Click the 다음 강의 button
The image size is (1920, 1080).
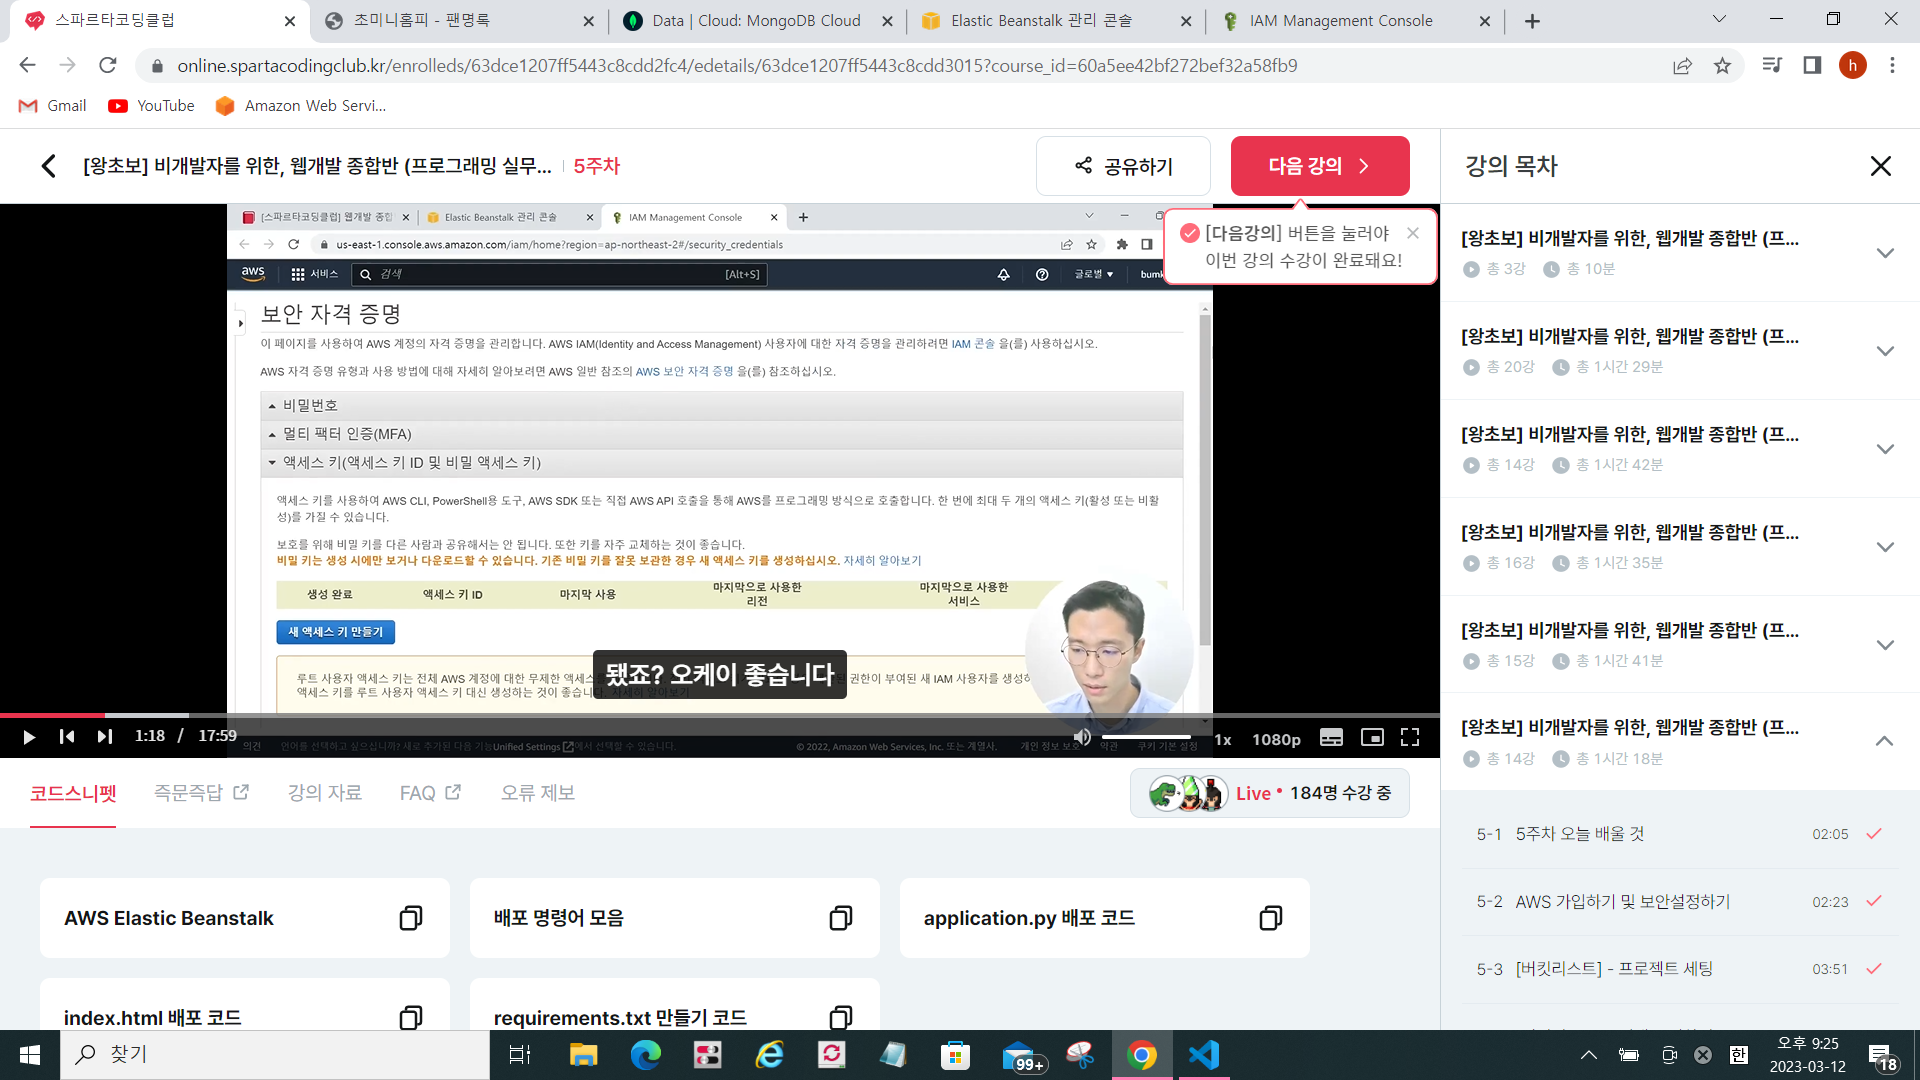tap(1320, 166)
